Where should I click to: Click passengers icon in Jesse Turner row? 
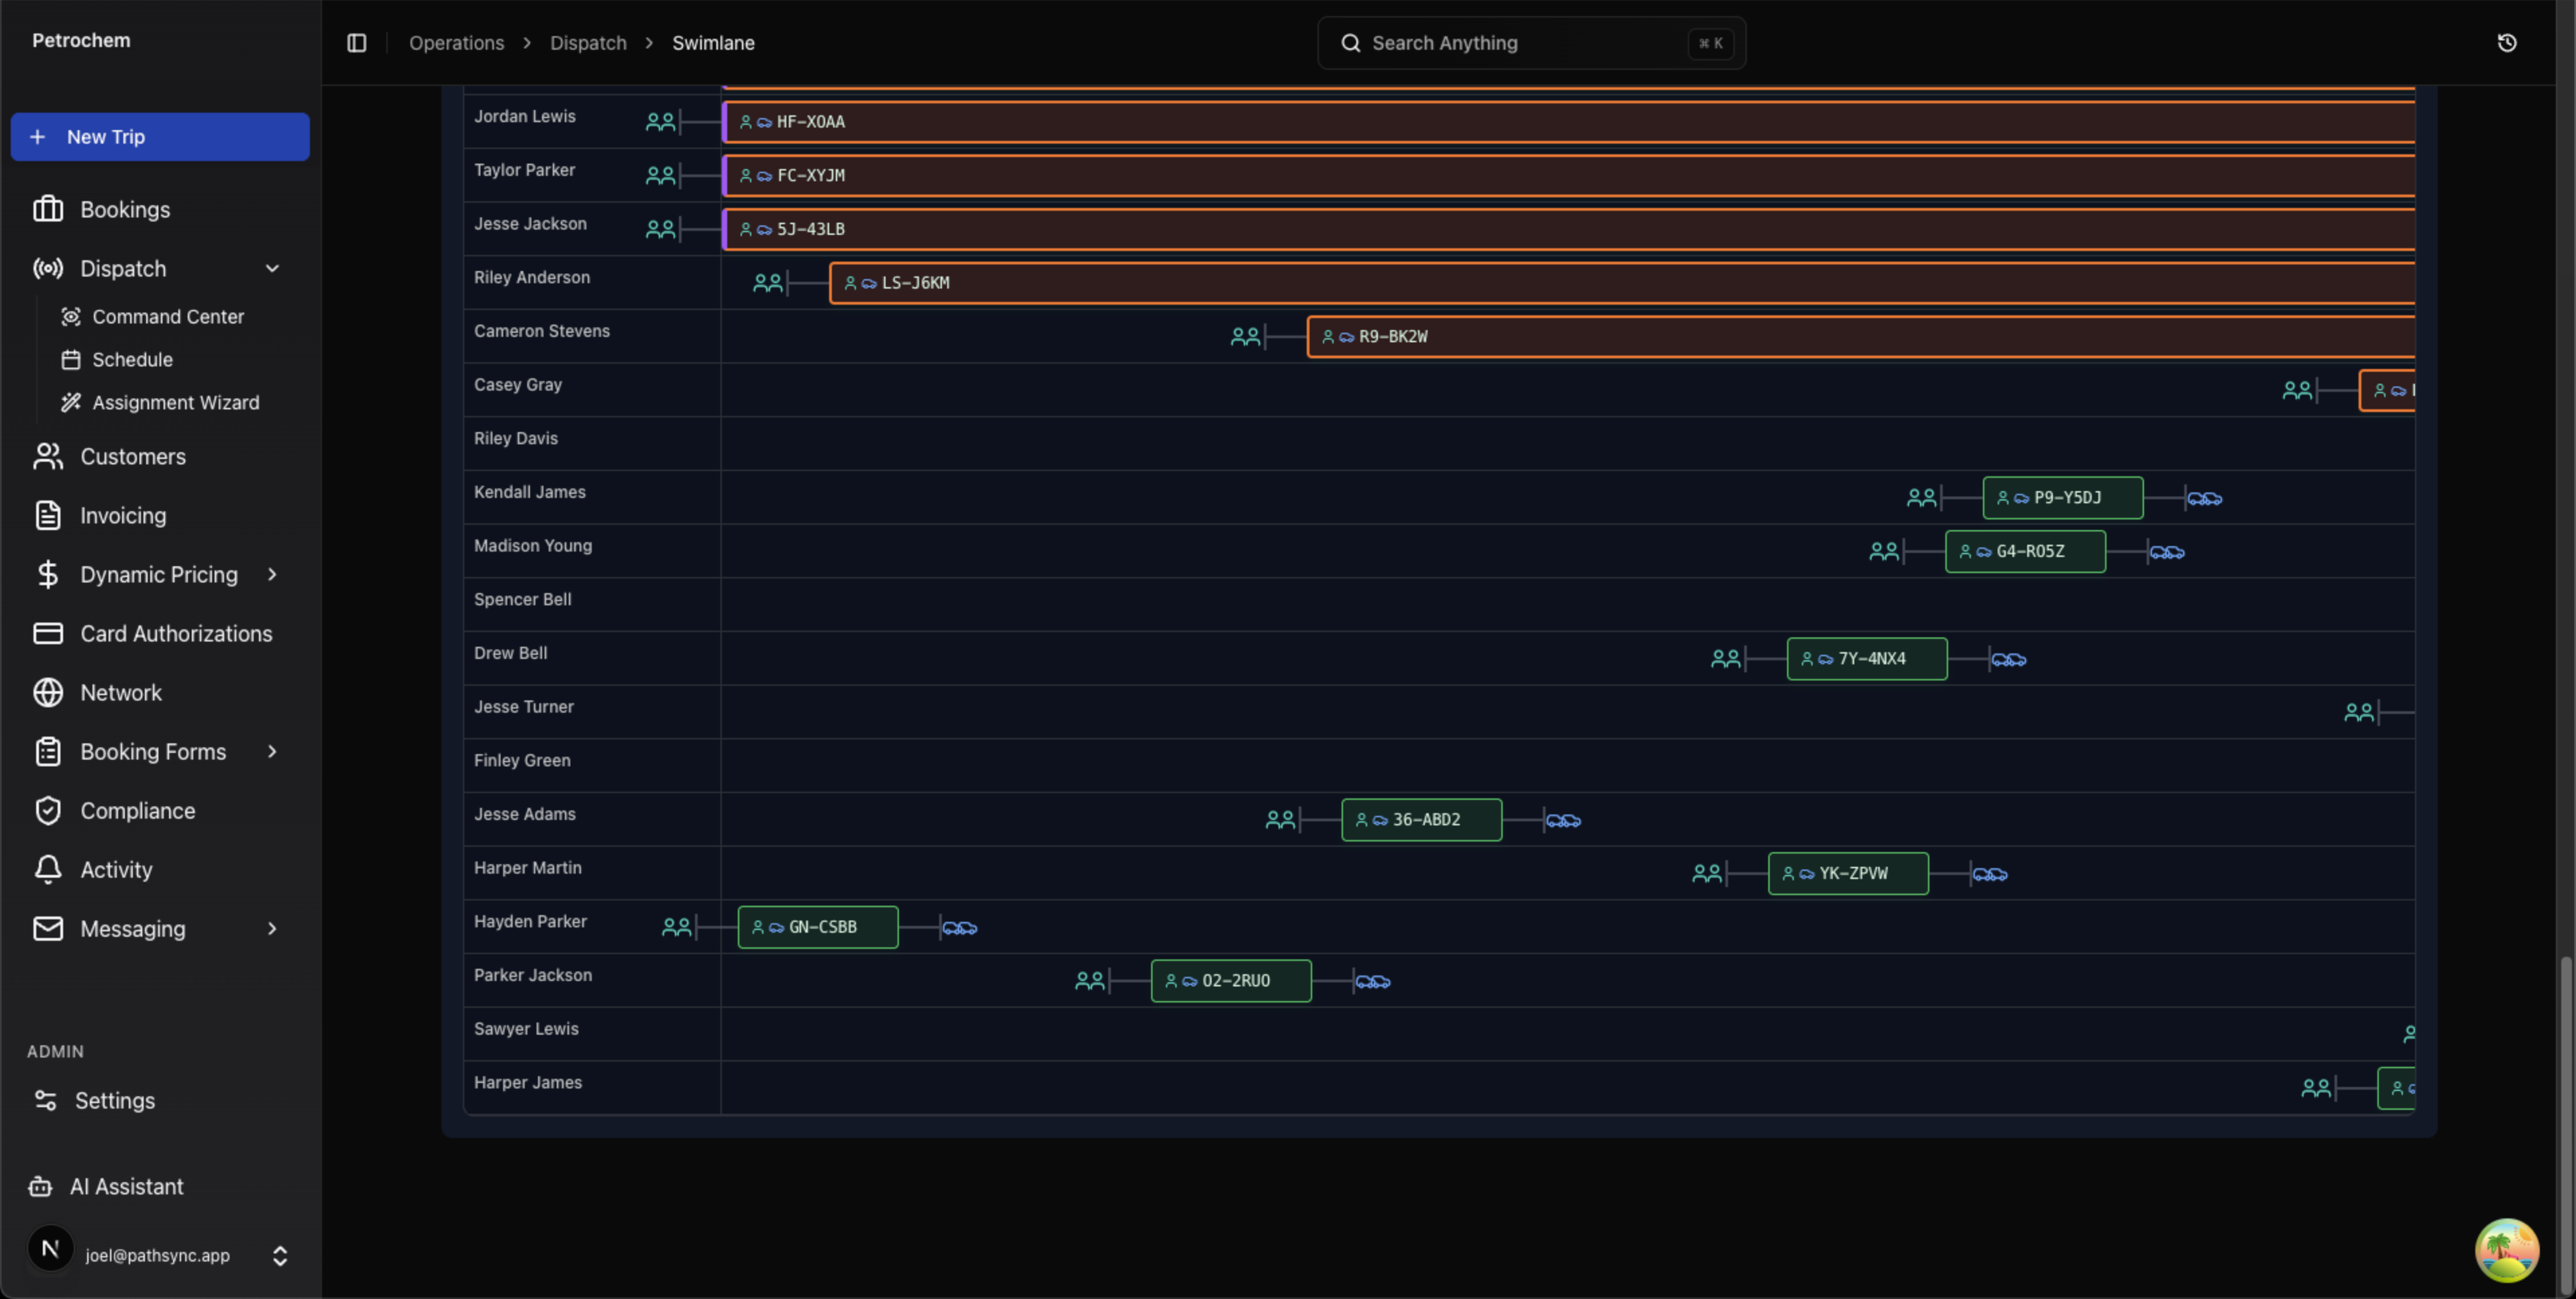[x=2358, y=712]
